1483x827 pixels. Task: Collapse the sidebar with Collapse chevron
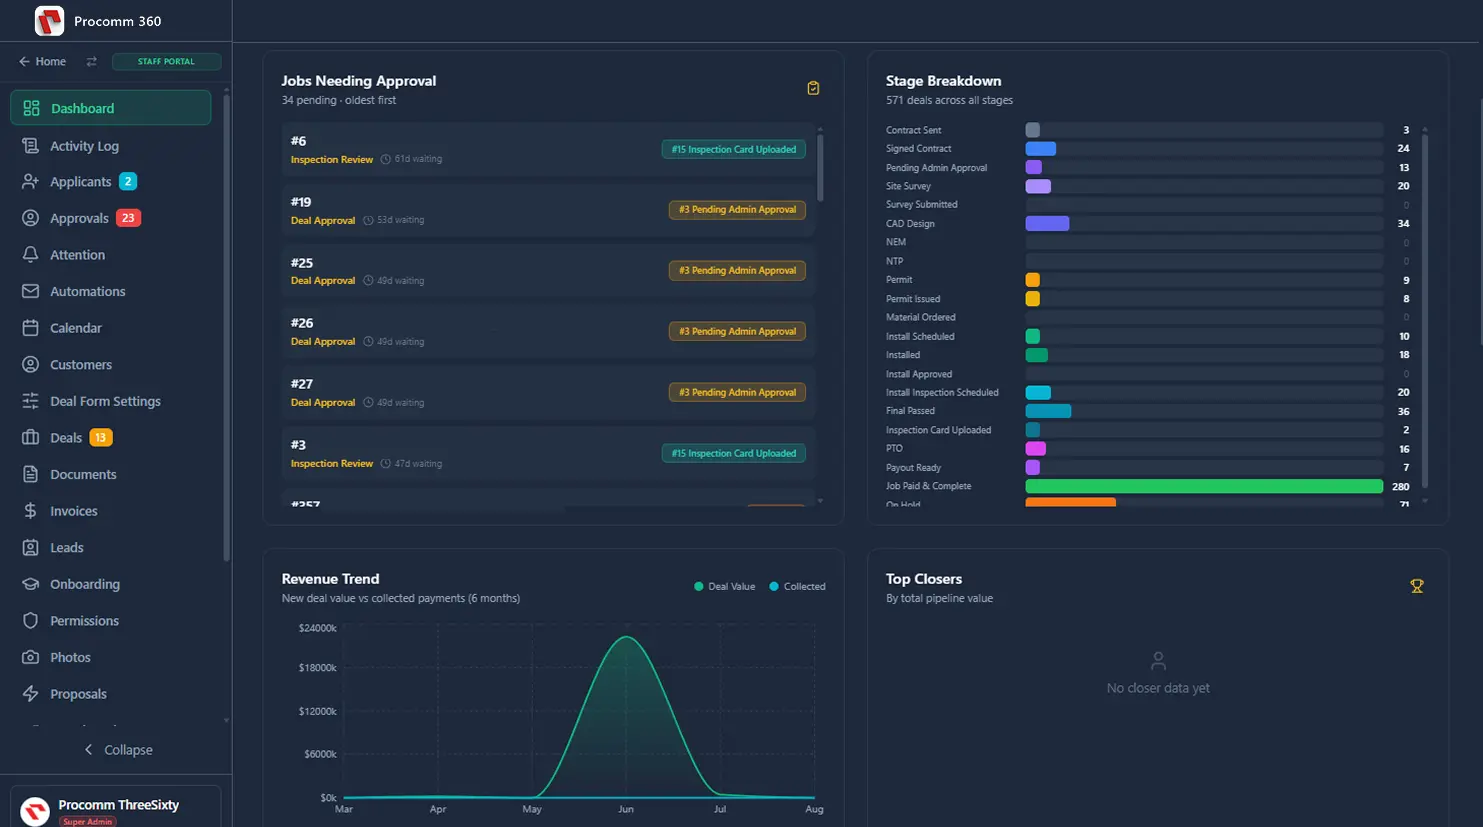point(118,750)
